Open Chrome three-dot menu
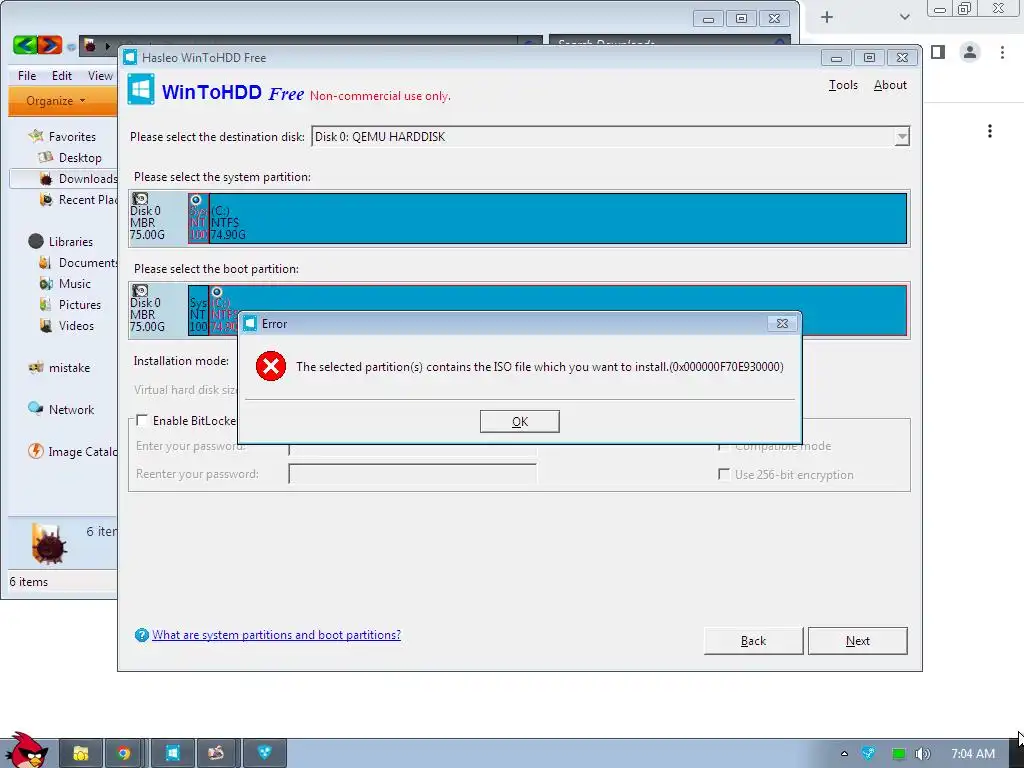Viewport: 1024px width, 768px height. (1002, 52)
